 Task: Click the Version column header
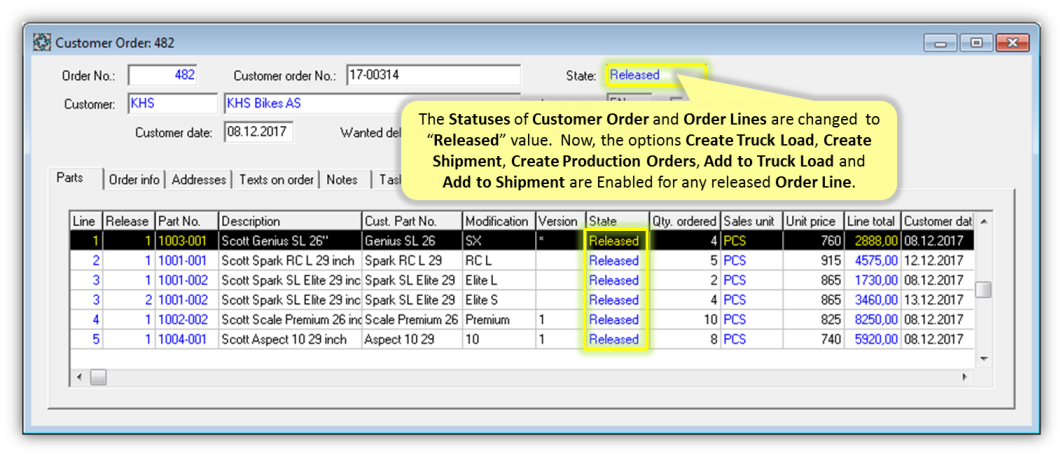tap(560, 221)
